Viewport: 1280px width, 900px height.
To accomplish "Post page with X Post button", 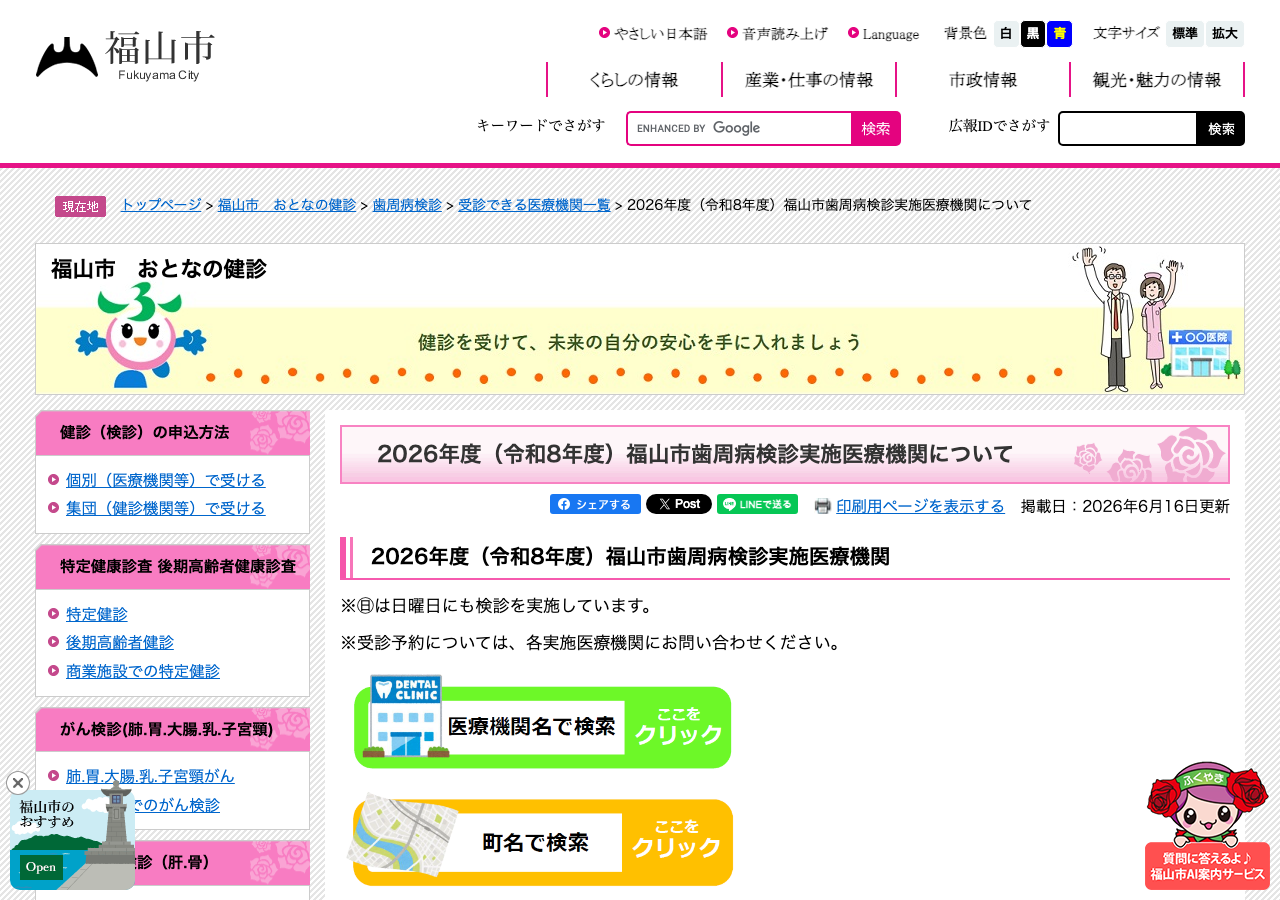I will 679,504.
